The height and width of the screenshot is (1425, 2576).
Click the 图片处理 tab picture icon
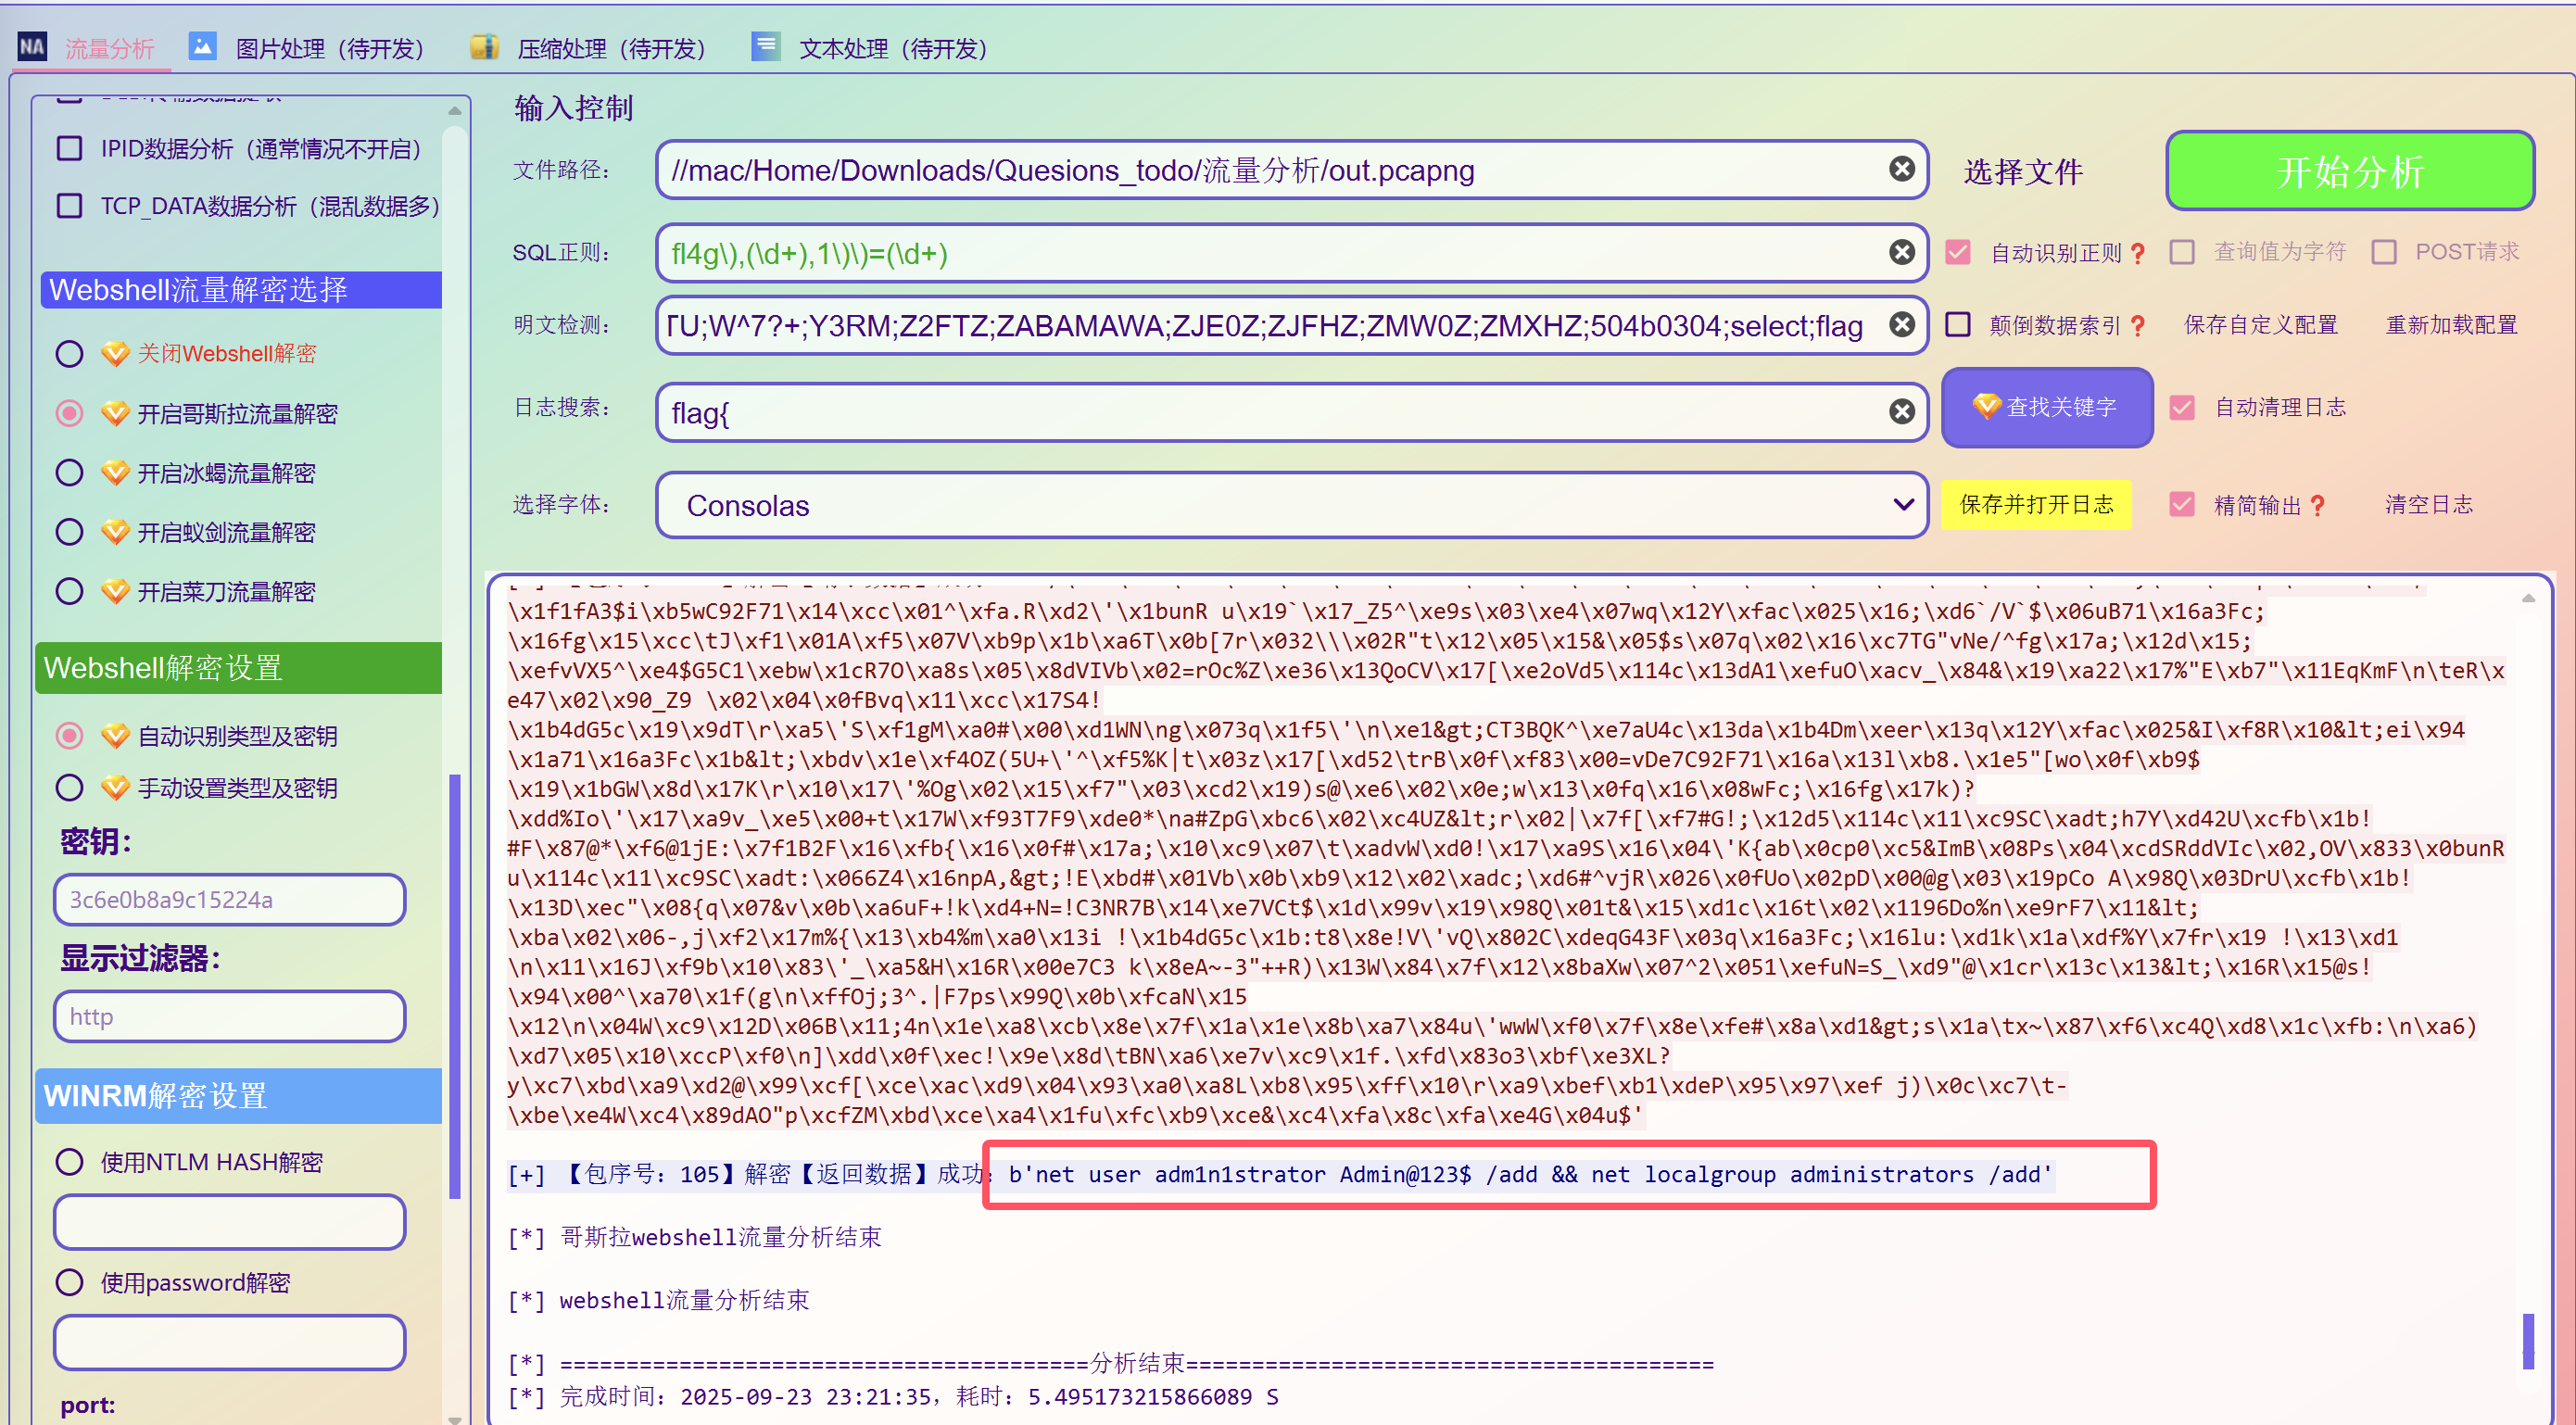(203, 46)
